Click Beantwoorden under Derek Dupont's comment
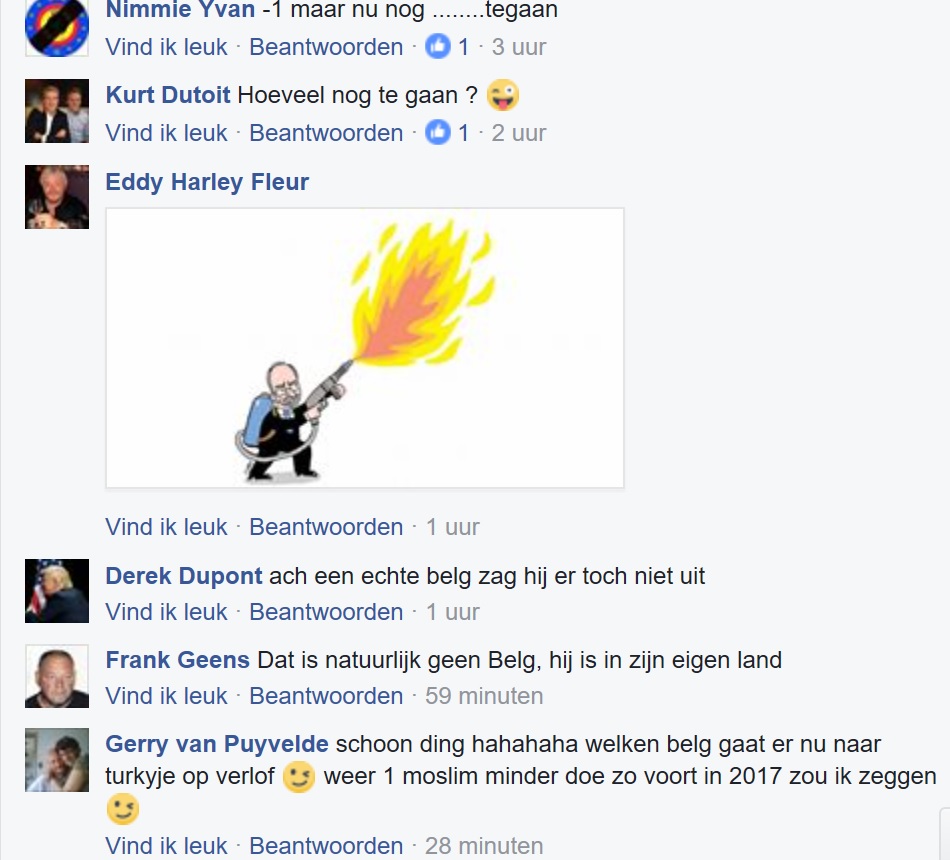 click(x=326, y=612)
